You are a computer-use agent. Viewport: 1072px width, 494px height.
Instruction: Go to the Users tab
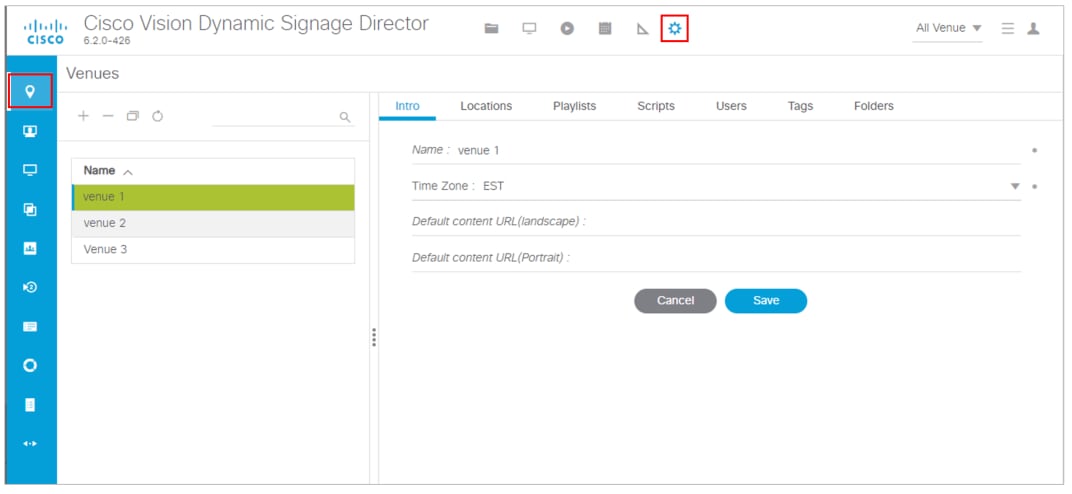731,106
